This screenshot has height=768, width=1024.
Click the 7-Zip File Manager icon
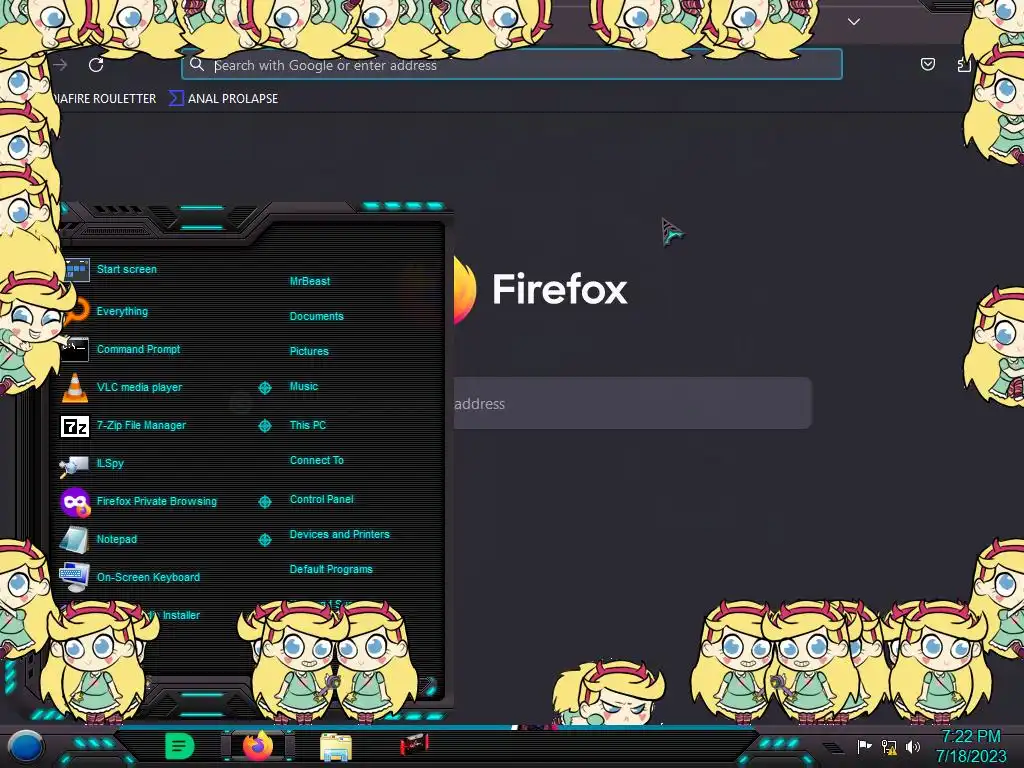point(74,426)
